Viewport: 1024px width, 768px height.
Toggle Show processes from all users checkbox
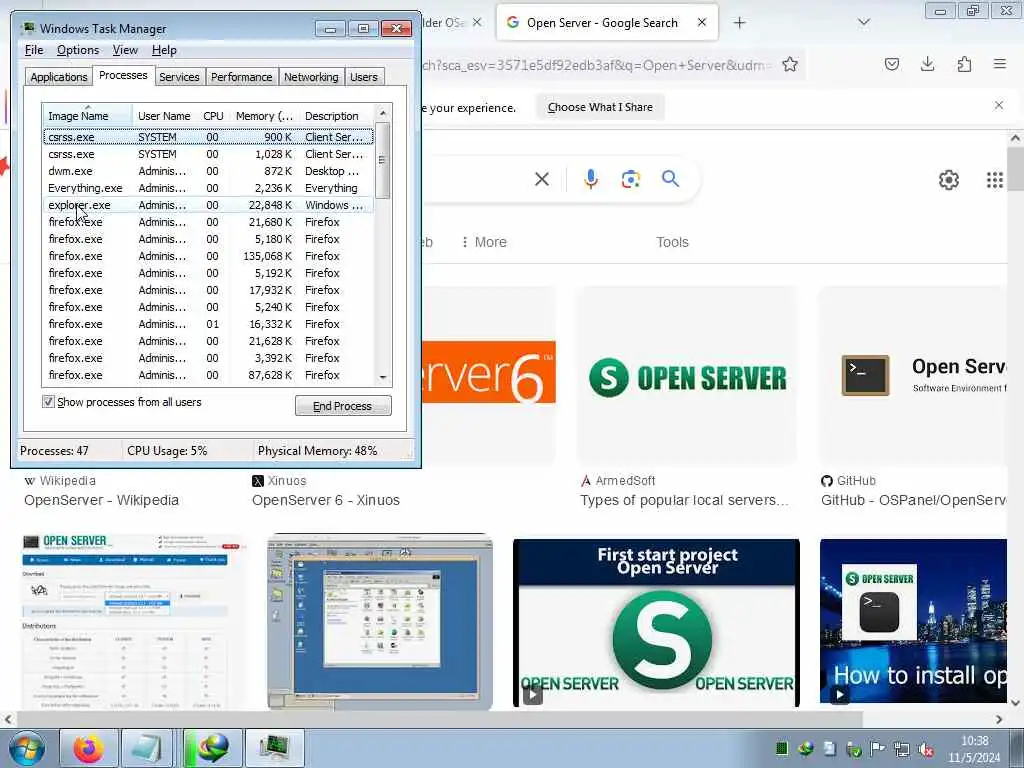48,402
